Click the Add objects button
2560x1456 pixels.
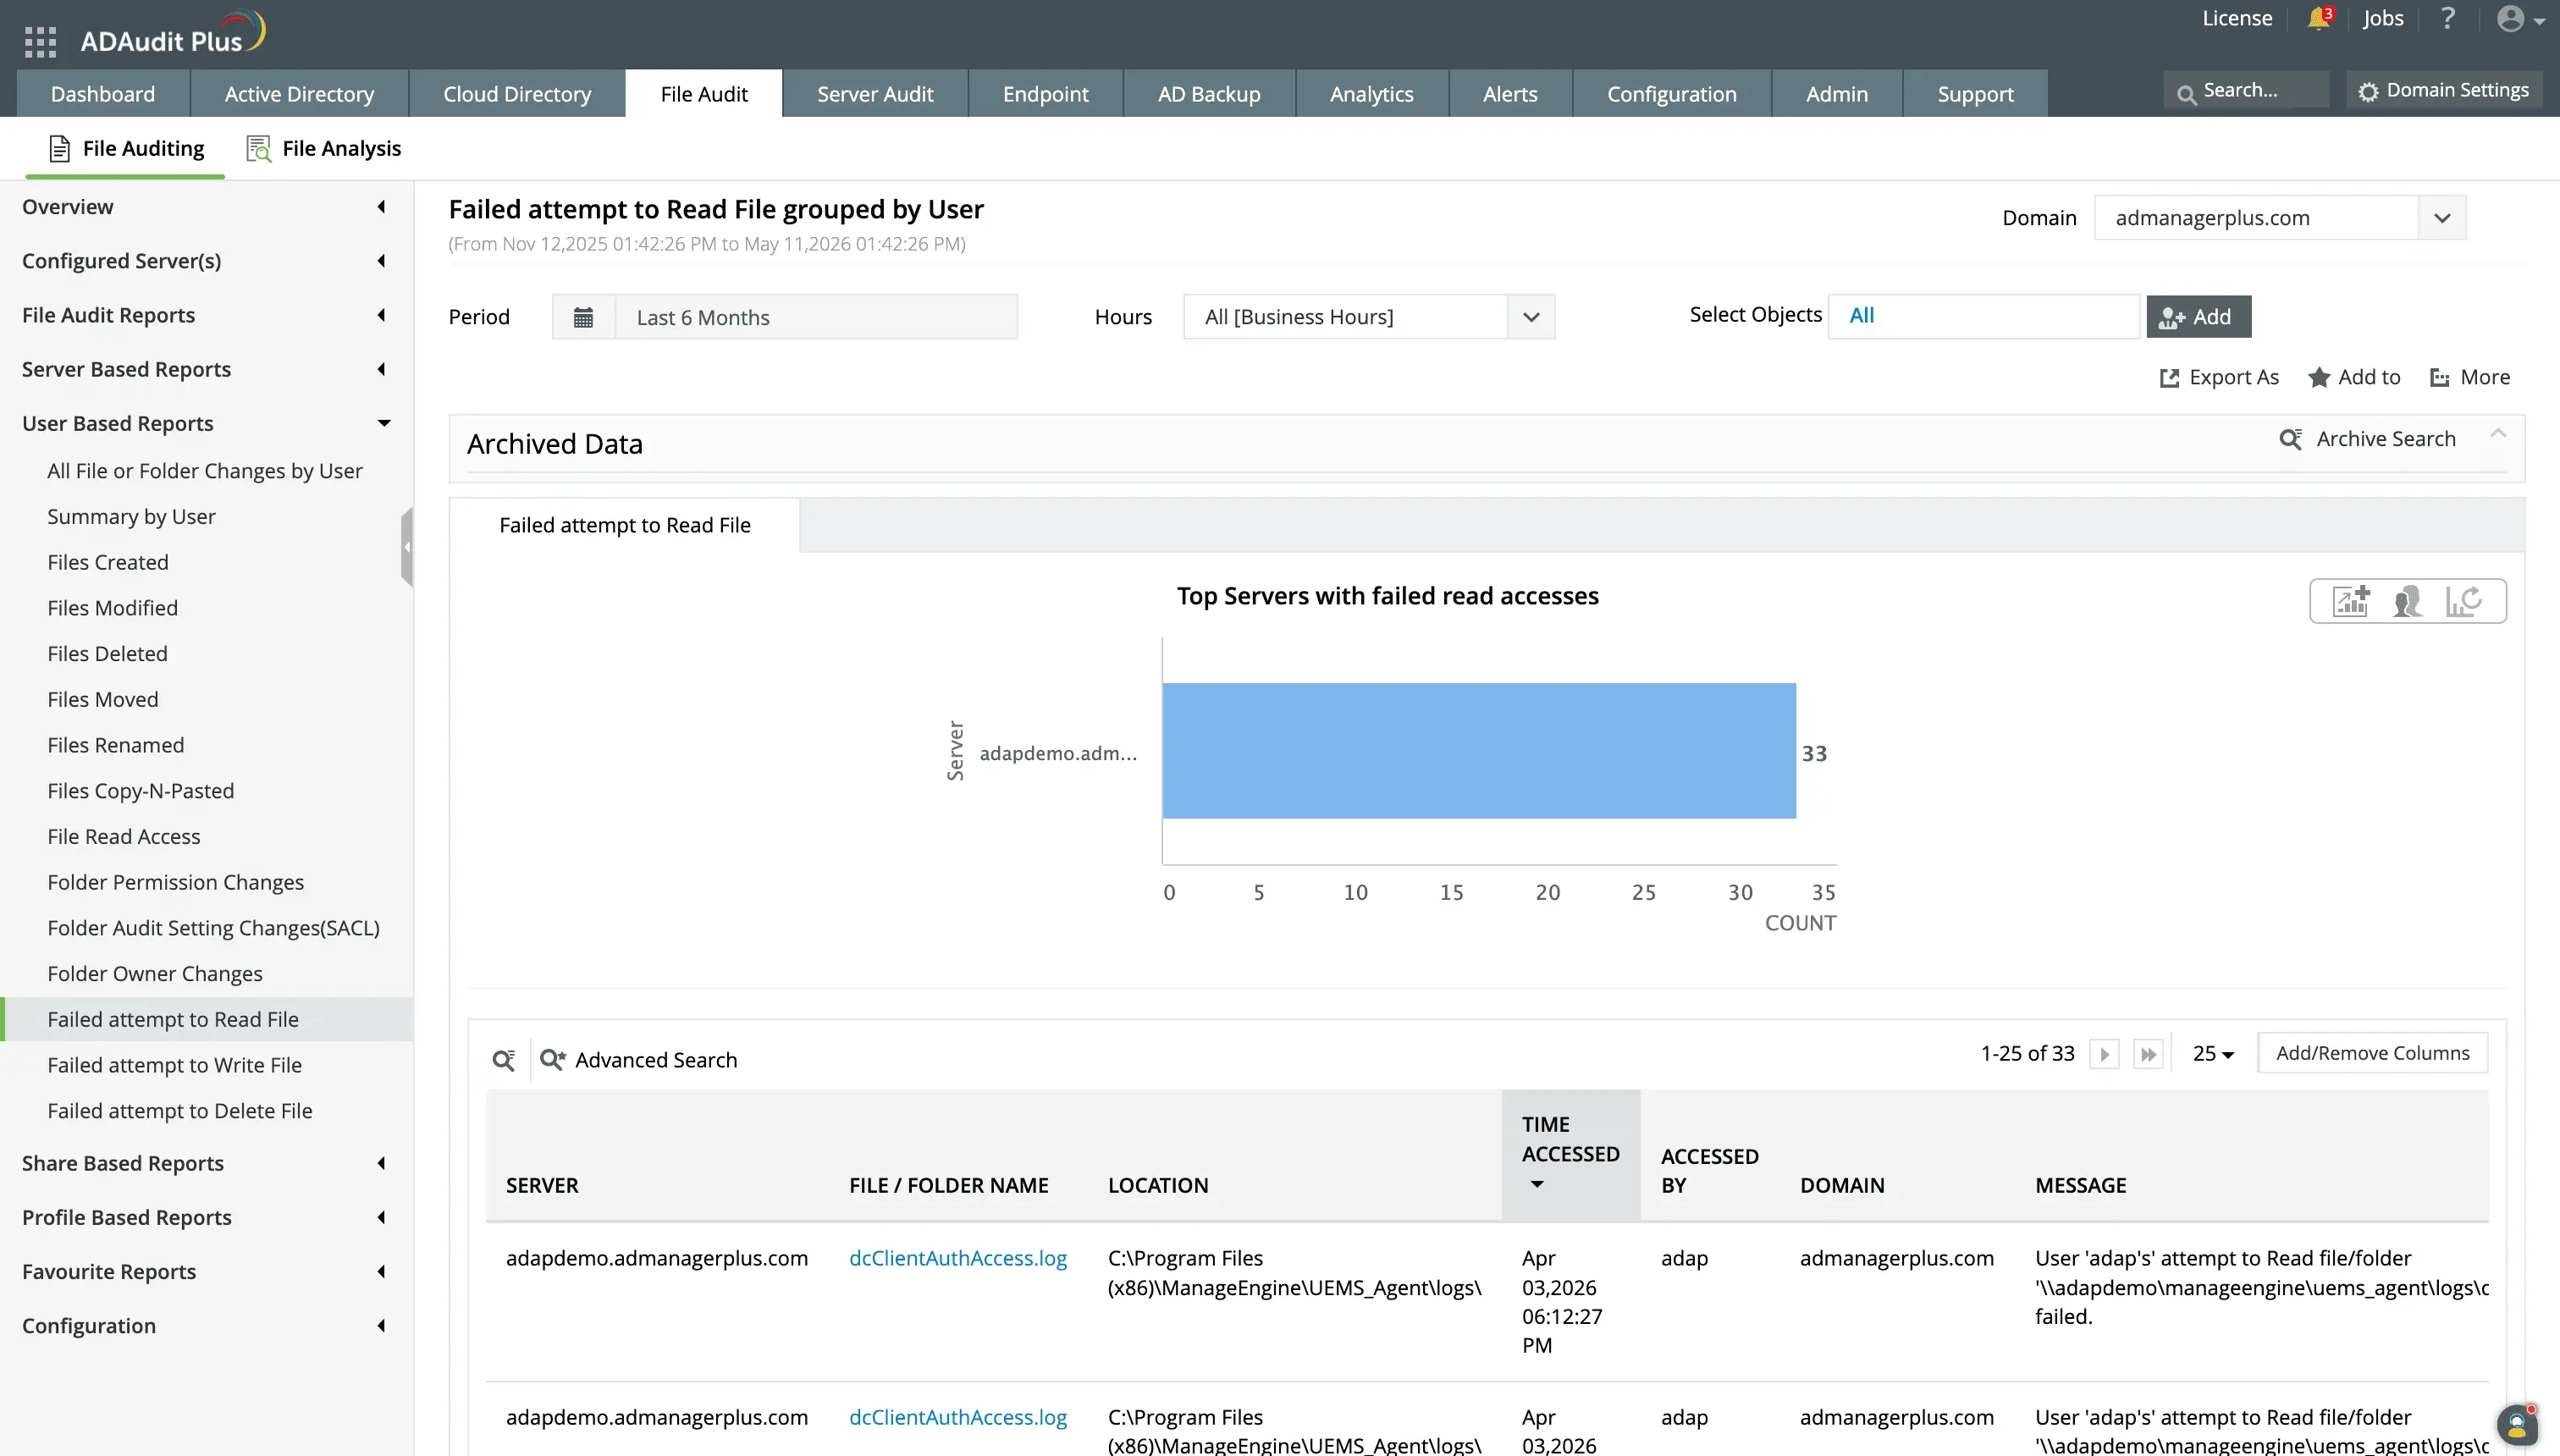click(2198, 317)
